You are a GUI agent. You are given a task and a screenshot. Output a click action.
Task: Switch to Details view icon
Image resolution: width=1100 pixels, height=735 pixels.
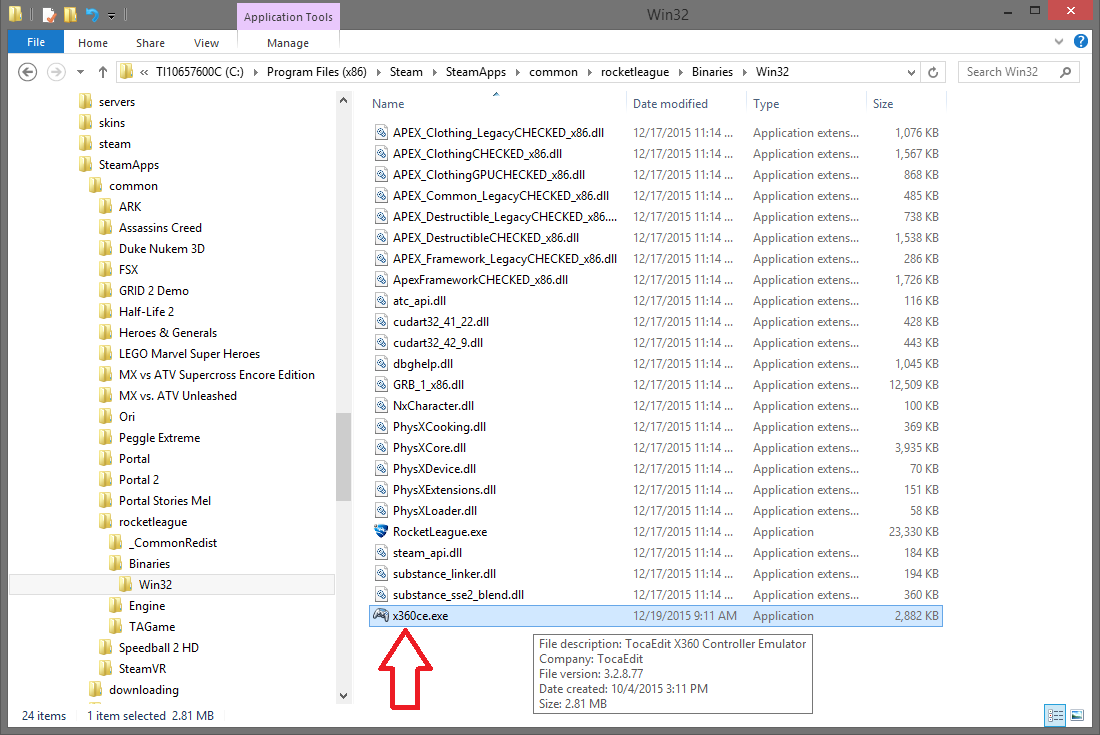click(1055, 715)
